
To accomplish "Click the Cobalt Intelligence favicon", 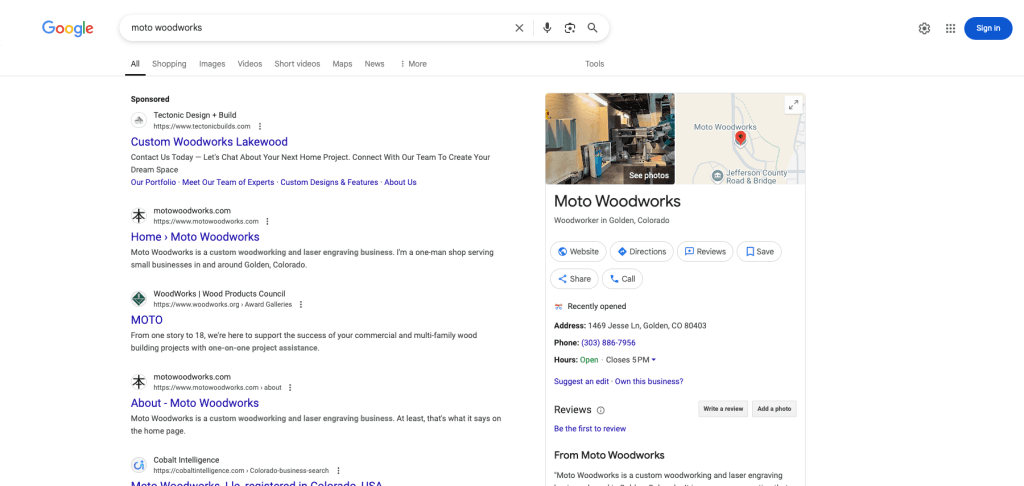I will point(138,465).
